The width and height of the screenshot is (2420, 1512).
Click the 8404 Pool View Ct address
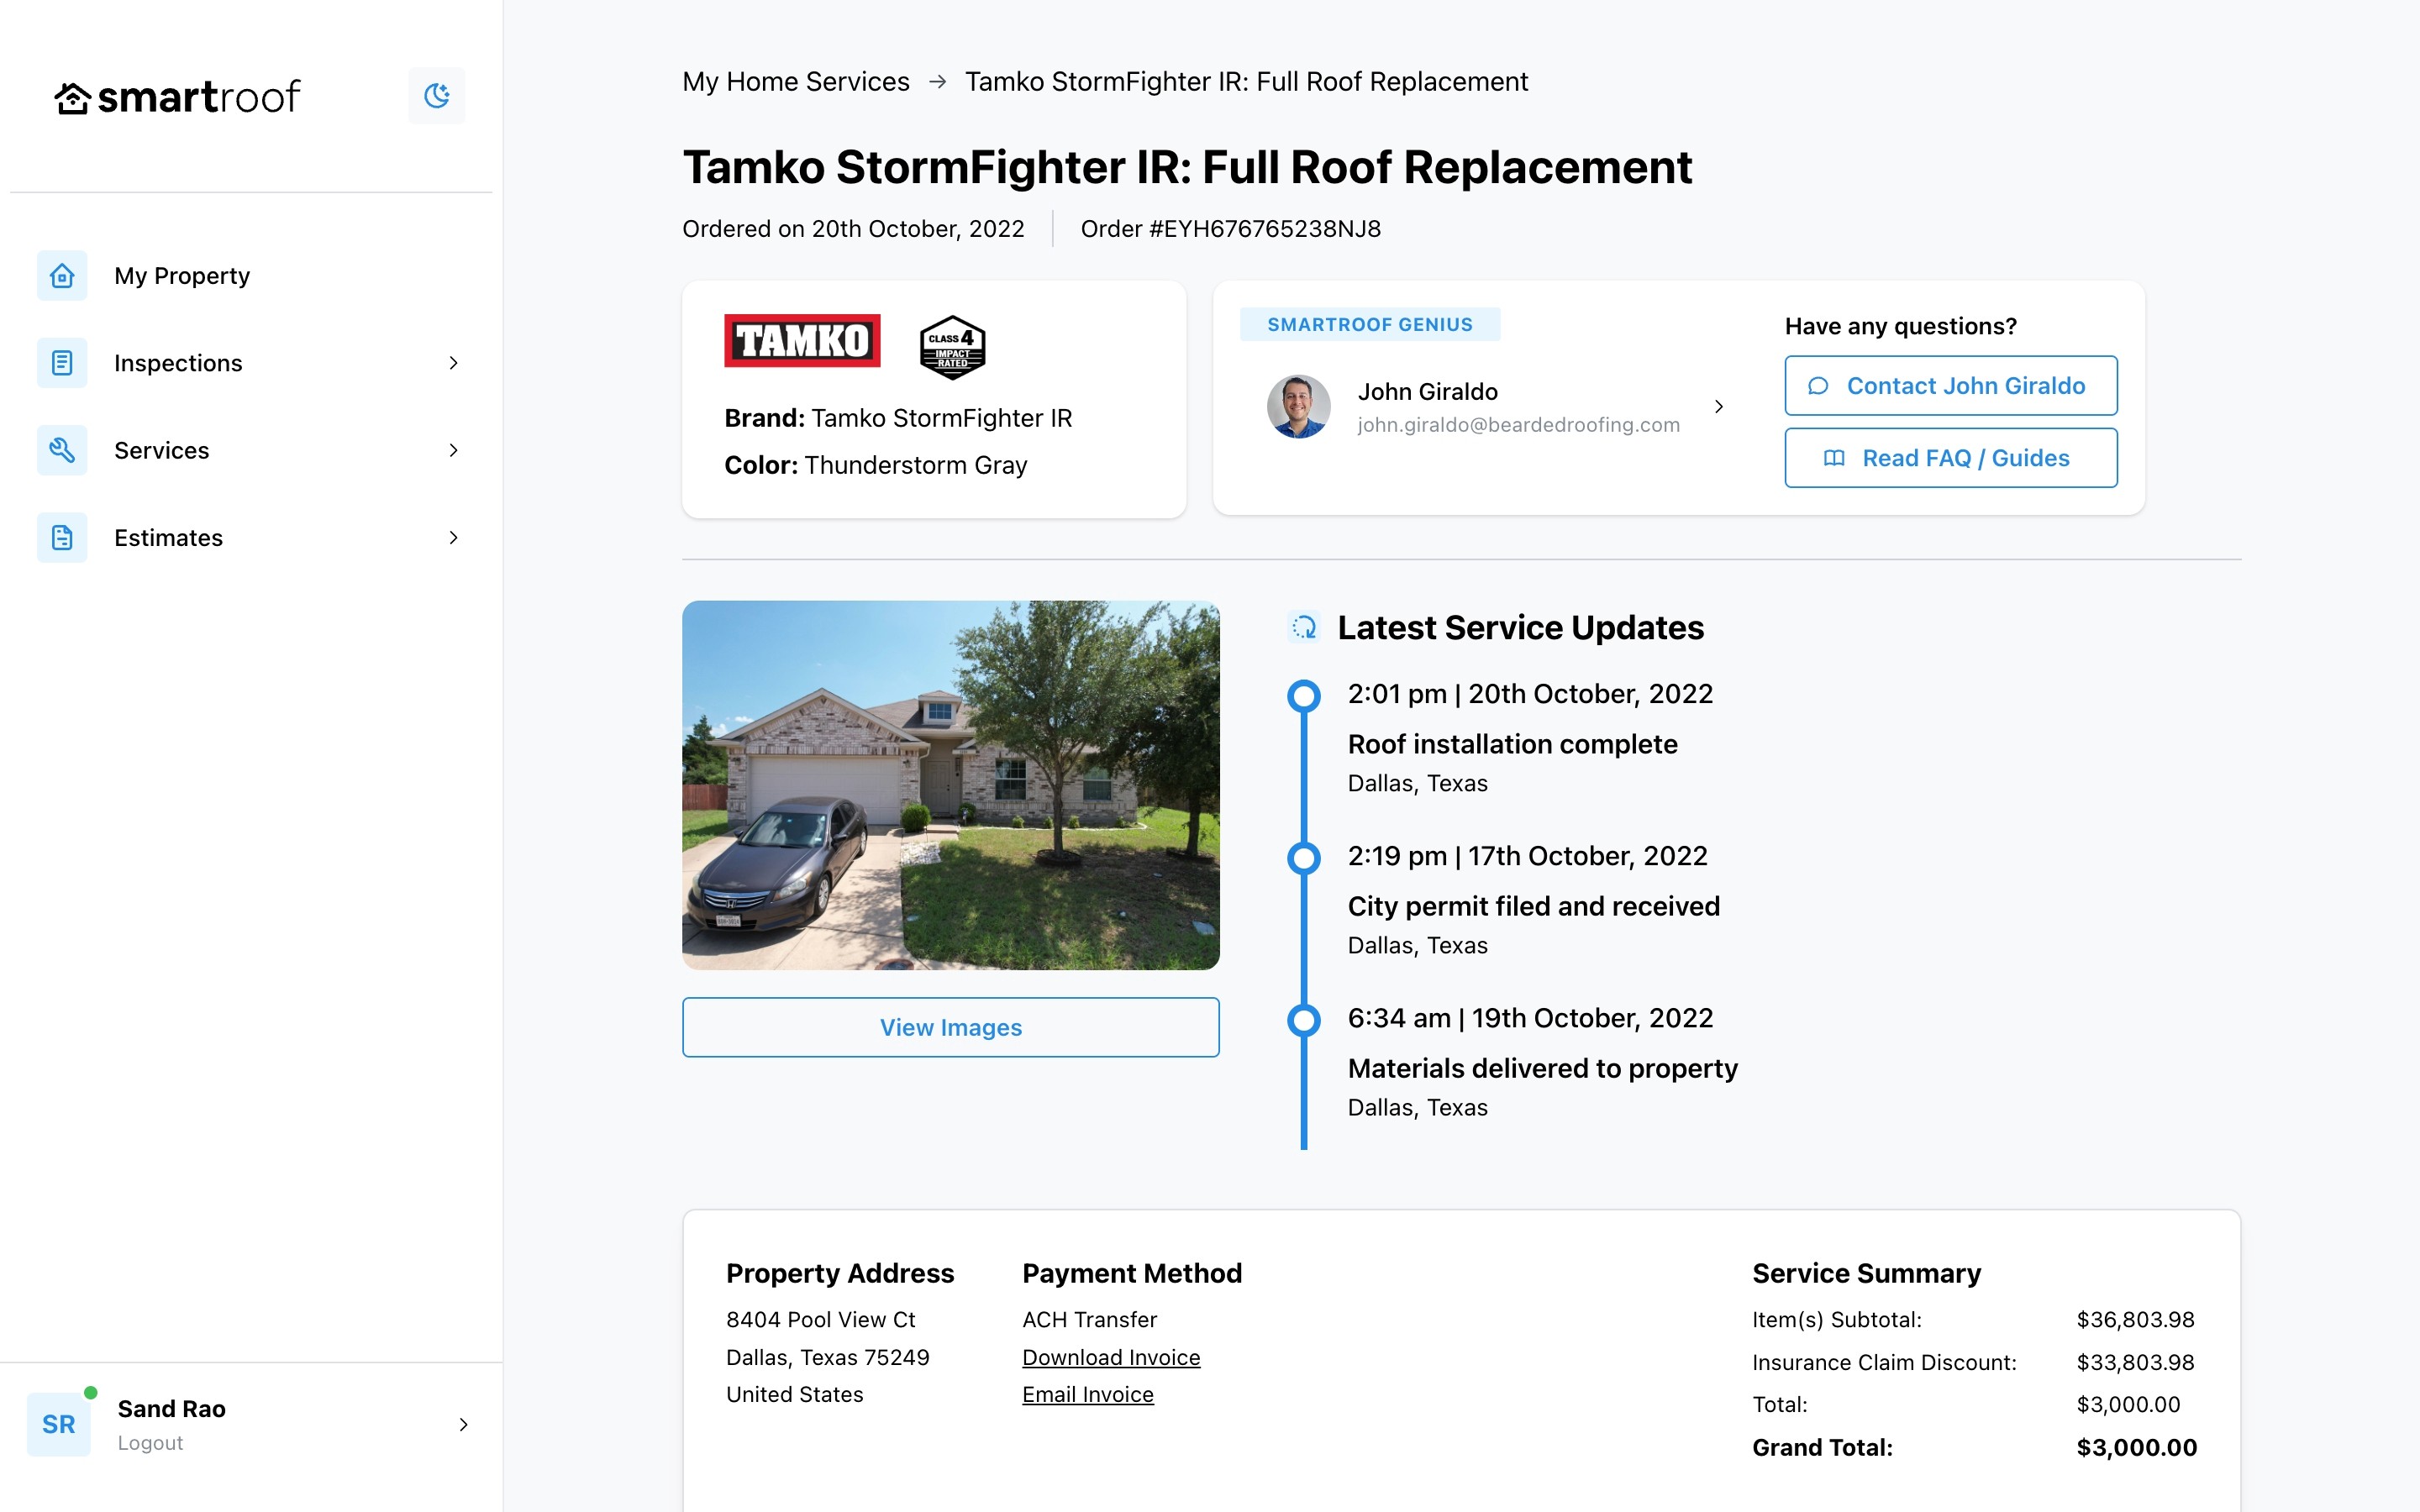click(821, 1320)
